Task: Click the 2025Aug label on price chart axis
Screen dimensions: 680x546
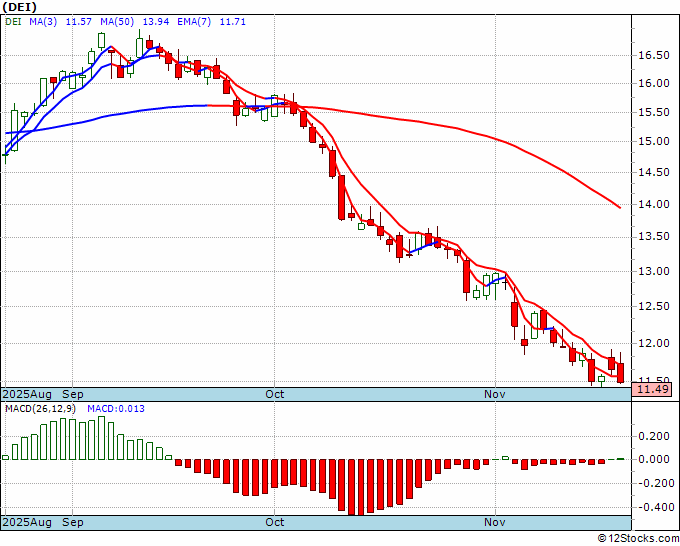Action: [27, 394]
